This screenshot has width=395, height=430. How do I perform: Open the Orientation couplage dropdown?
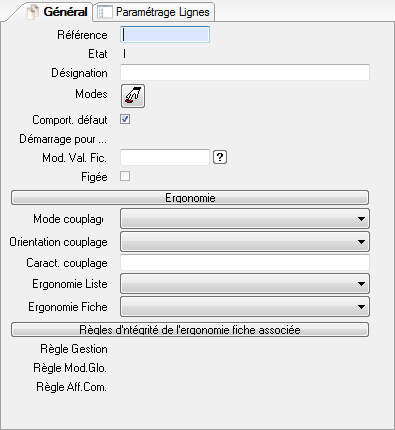click(361, 242)
